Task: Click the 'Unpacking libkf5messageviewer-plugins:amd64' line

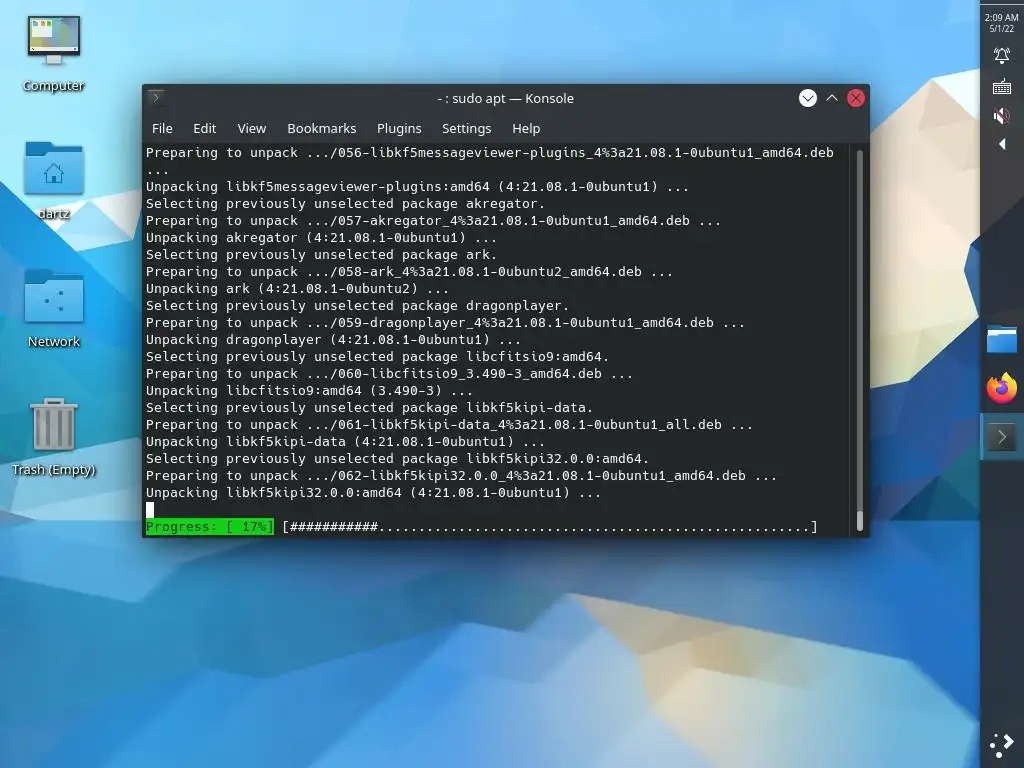Action: [417, 187]
